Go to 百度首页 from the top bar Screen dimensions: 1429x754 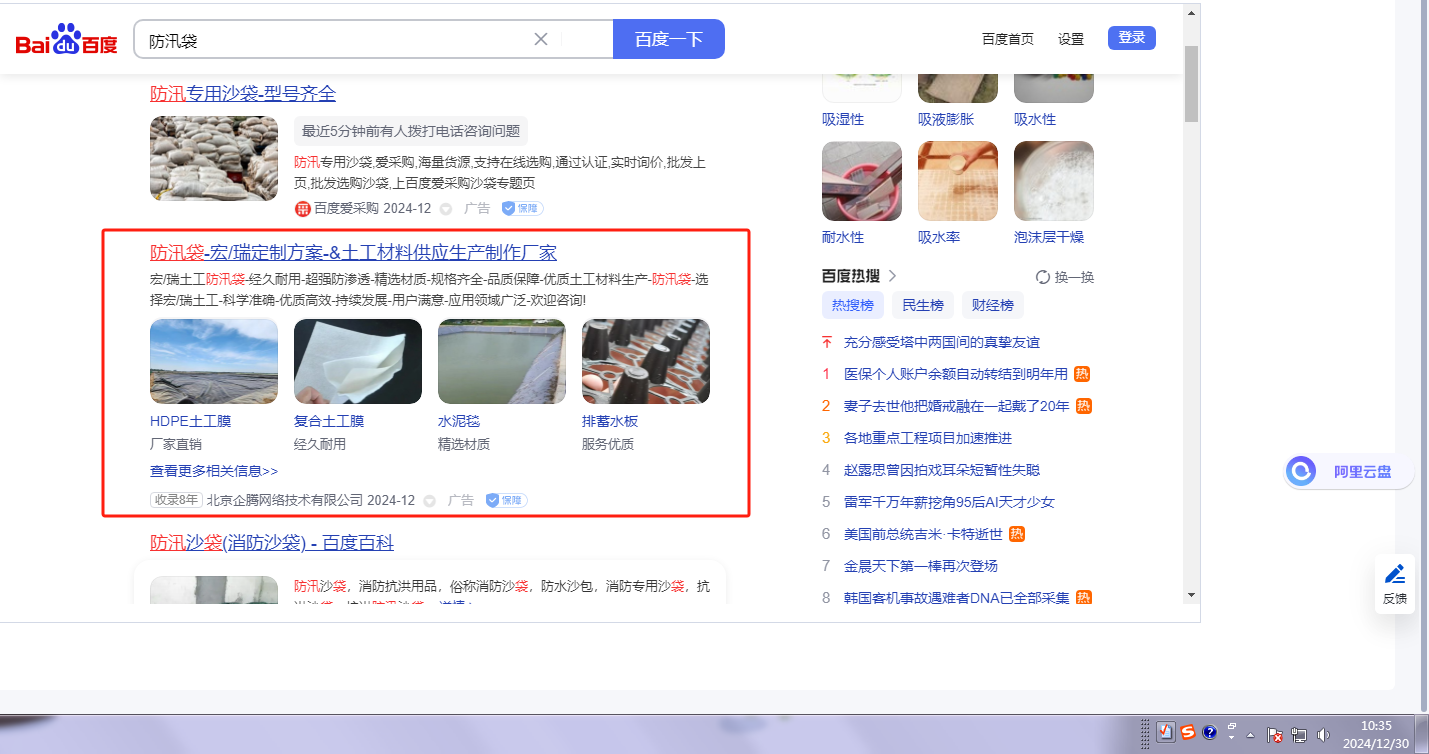tap(1008, 39)
